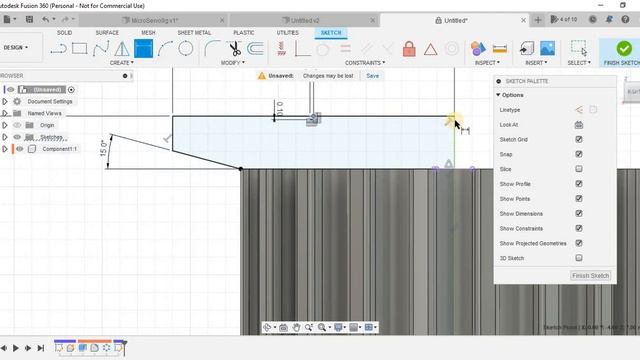Switch to the SURFACE tab
Viewport: 640px width, 360px height.
click(x=107, y=33)
